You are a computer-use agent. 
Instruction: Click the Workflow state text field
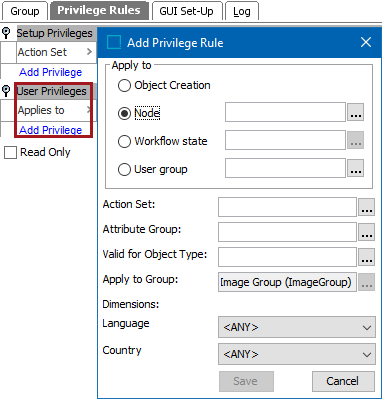pyautogui.click(x=285, y=140)
